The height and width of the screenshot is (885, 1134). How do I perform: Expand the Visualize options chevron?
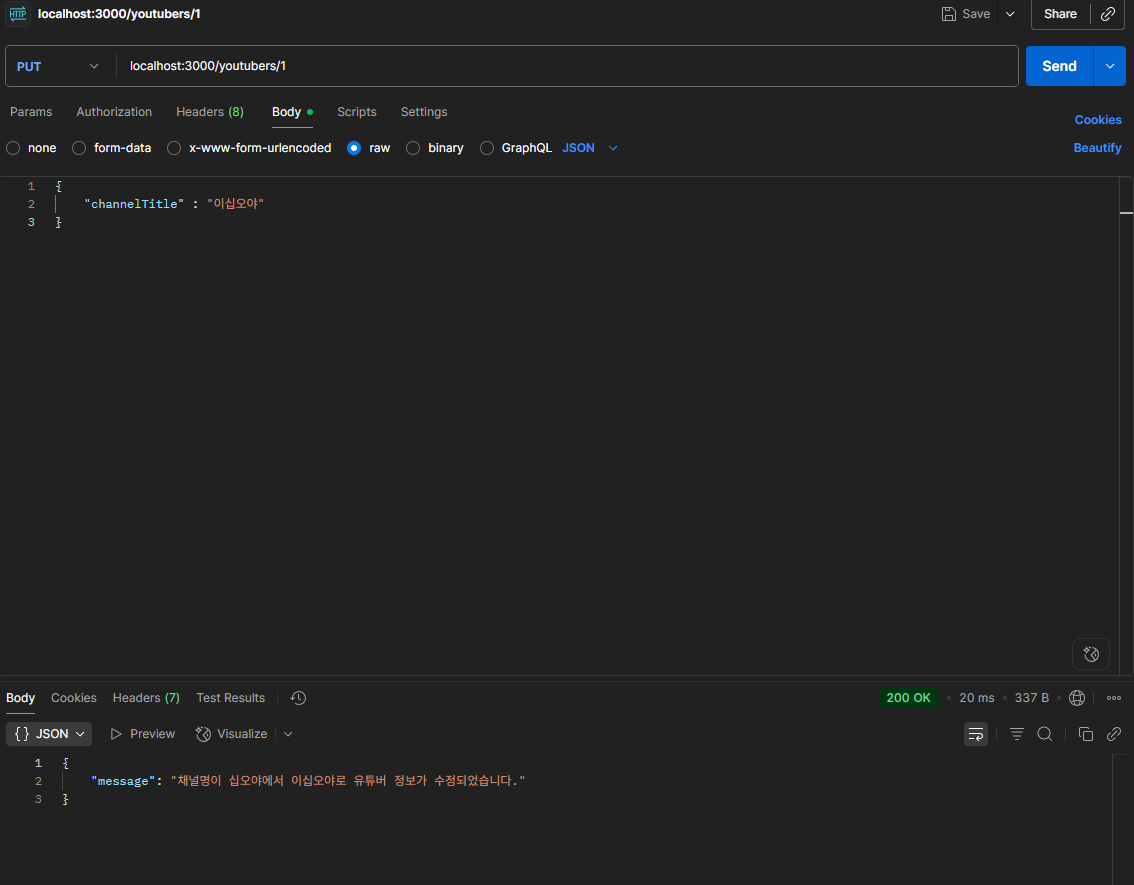pos(288,734)
